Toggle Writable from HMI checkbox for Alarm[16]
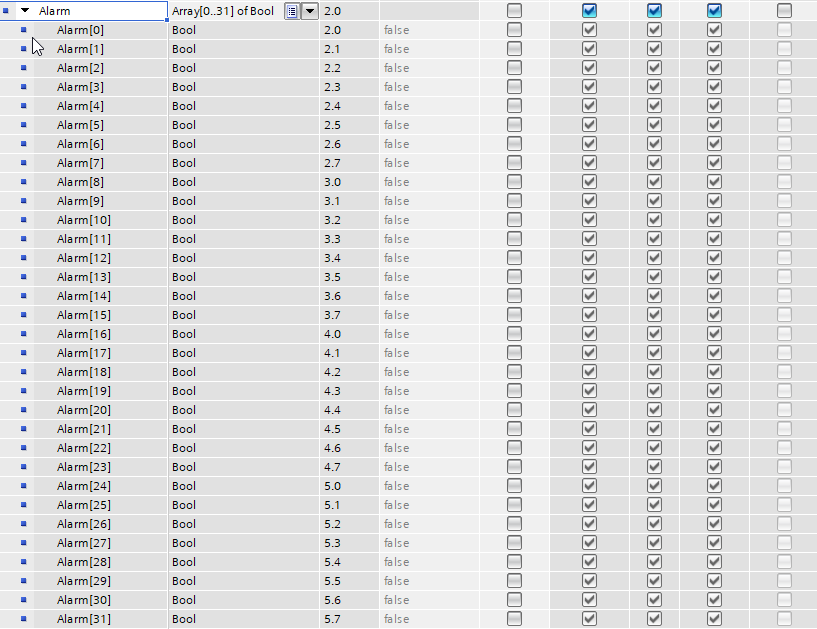The width and height of the screenshot is (817, 629). point(654,334)
